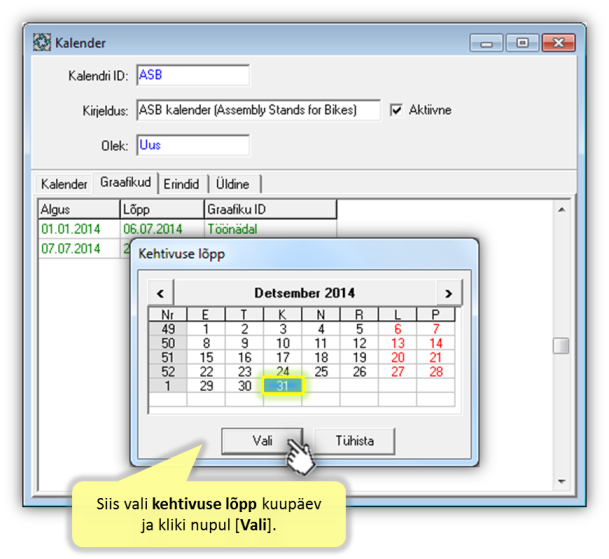Click the Lõpp column header
The image size is (609, 559).
tap(162, 209)
